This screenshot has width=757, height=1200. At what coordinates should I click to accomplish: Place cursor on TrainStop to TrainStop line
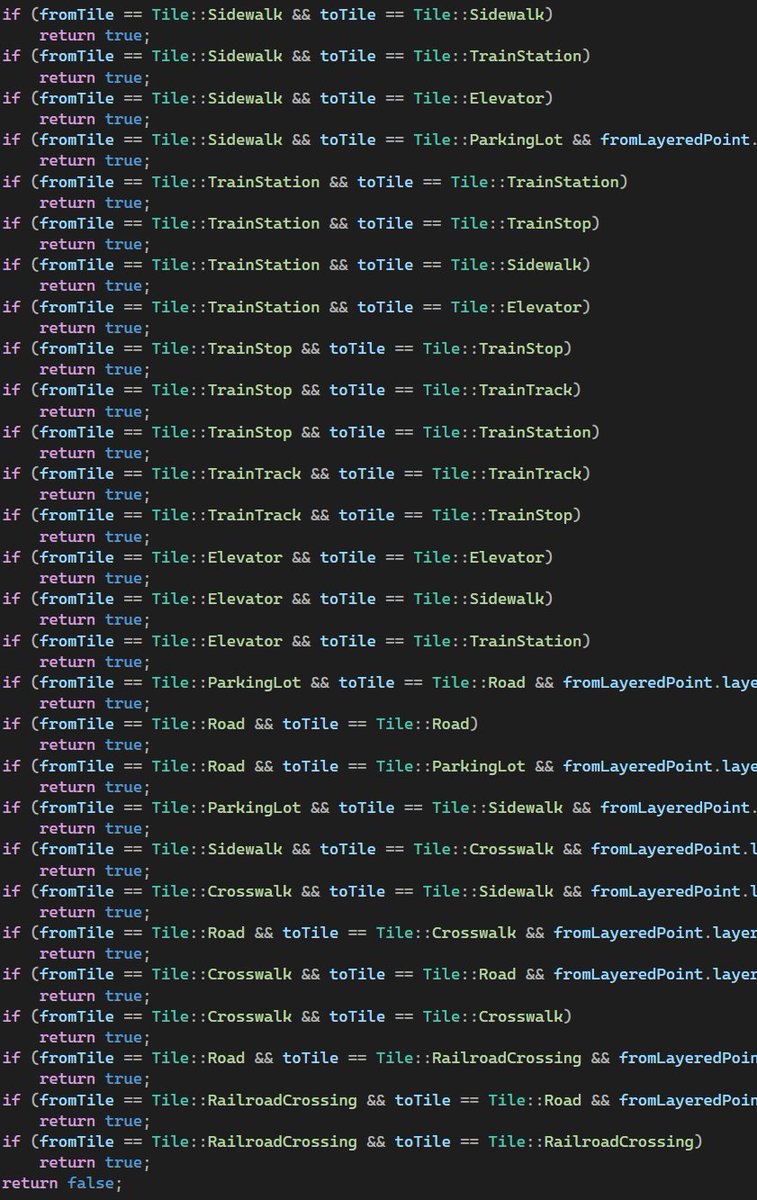pos(287,349)
